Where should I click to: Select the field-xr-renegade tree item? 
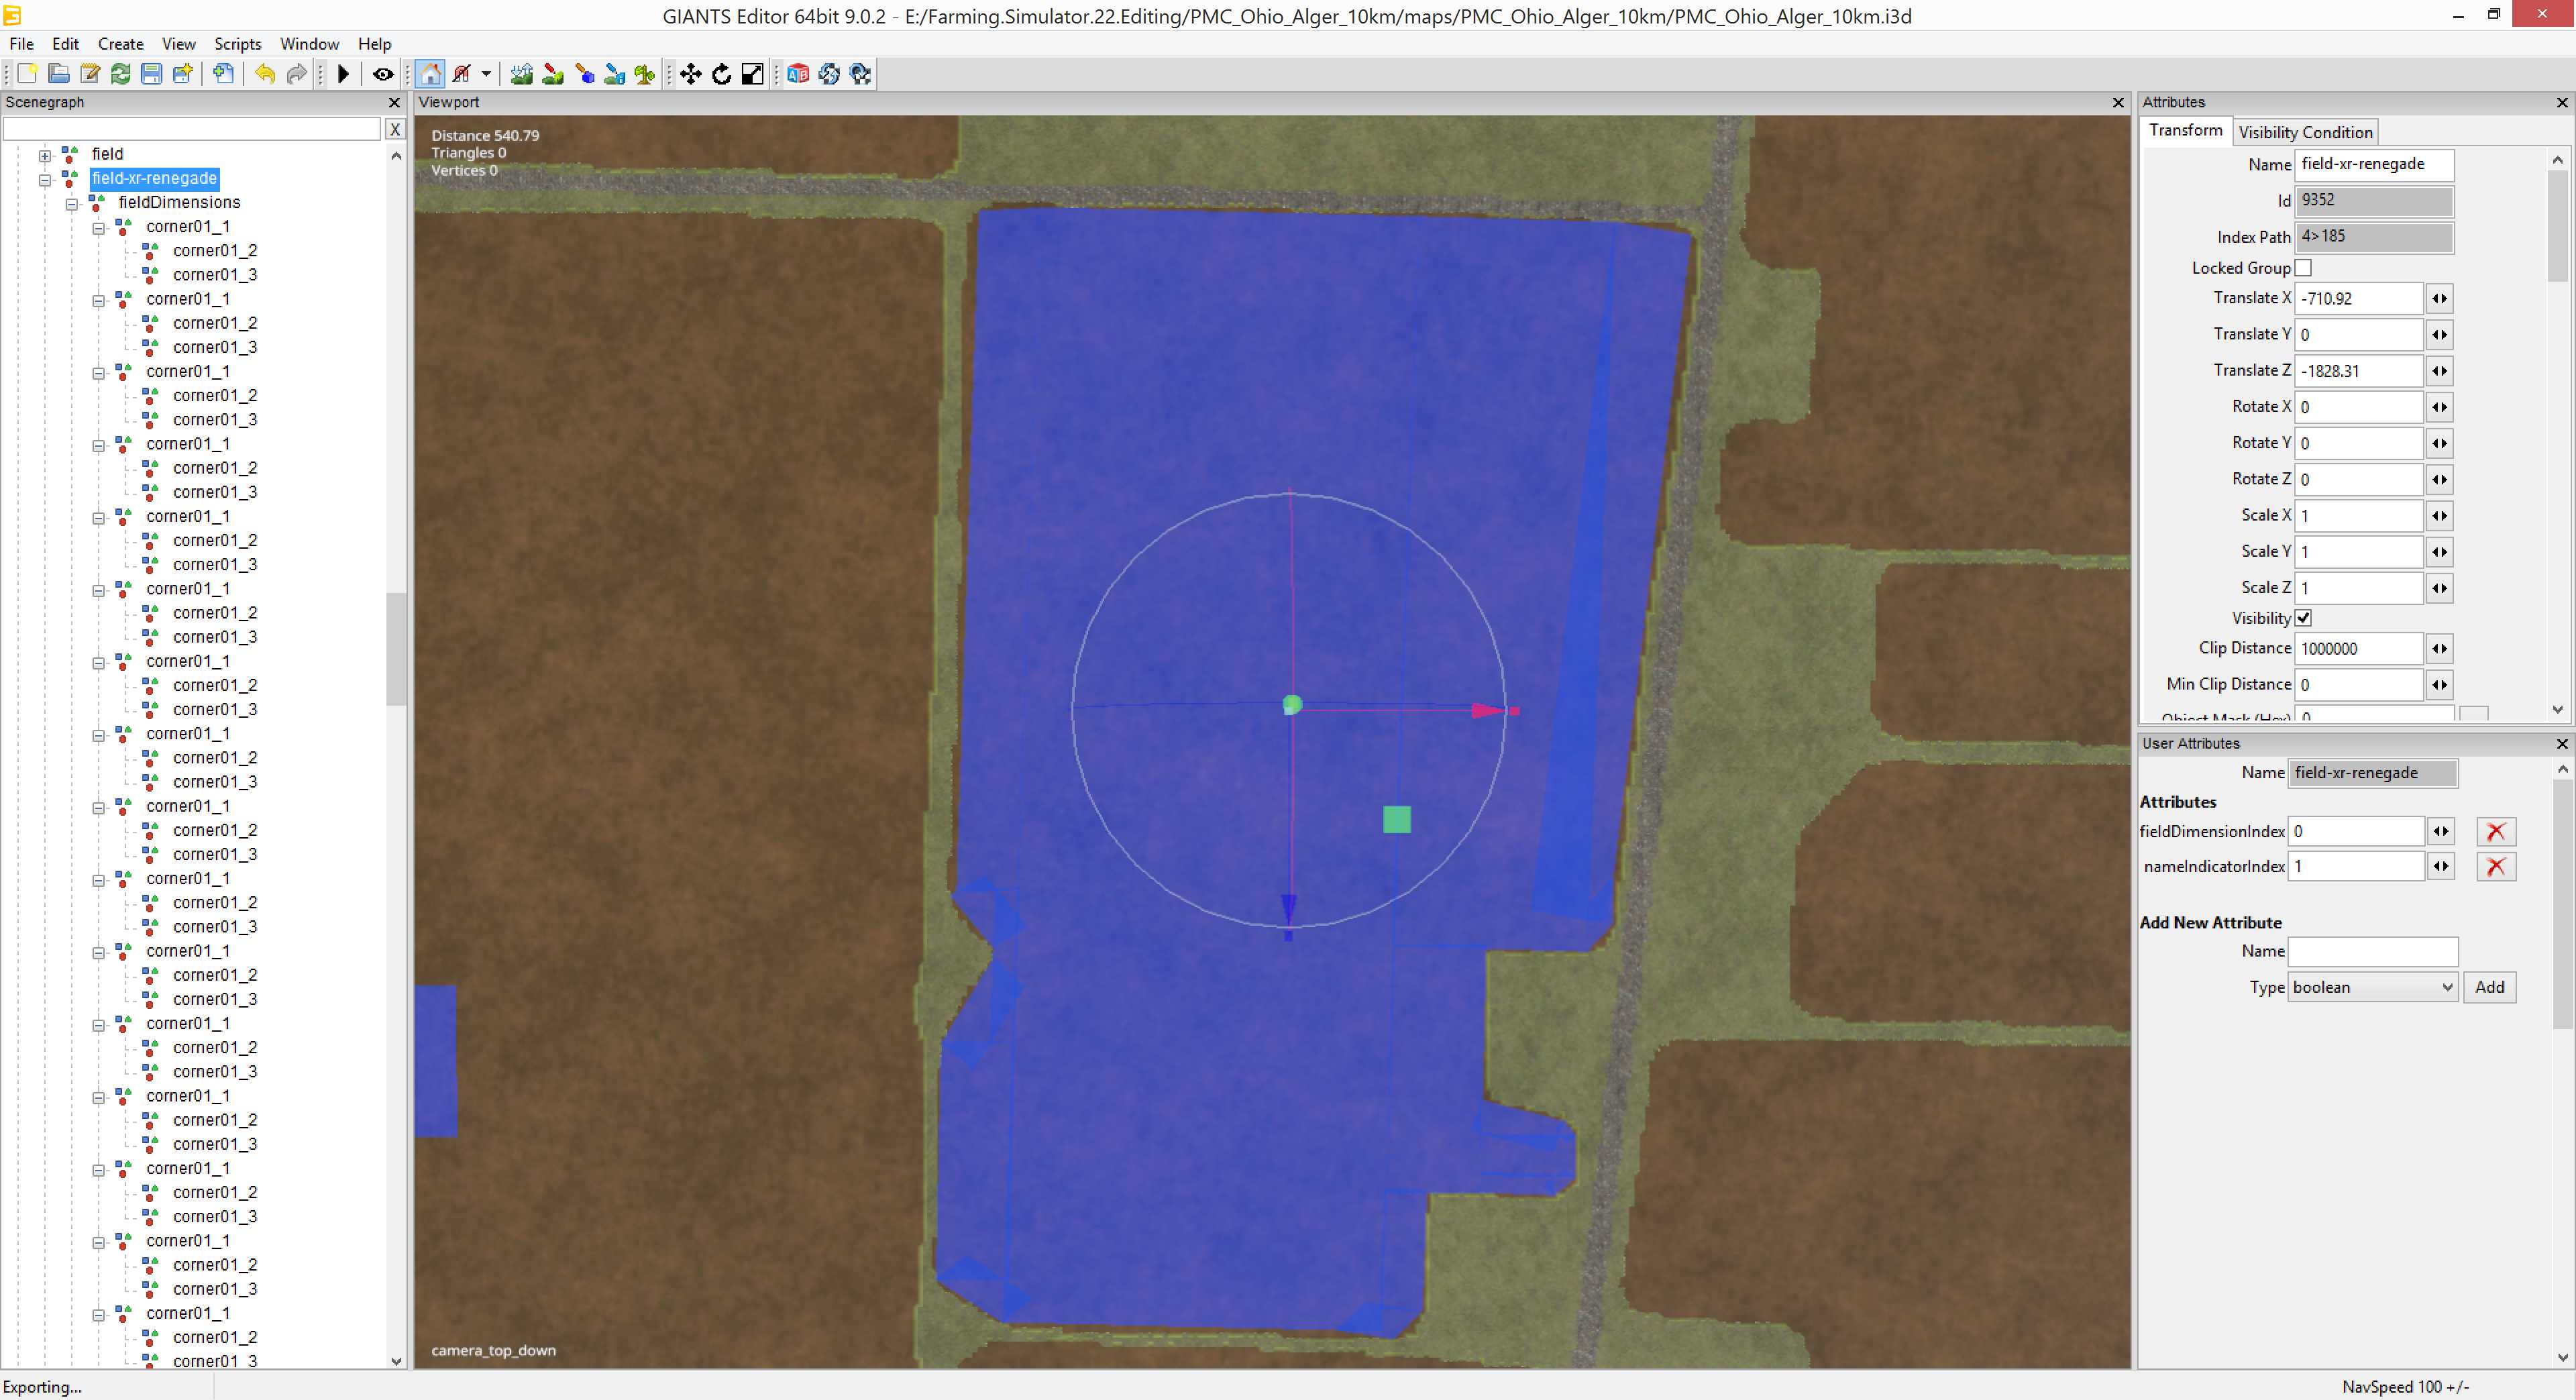154,179
